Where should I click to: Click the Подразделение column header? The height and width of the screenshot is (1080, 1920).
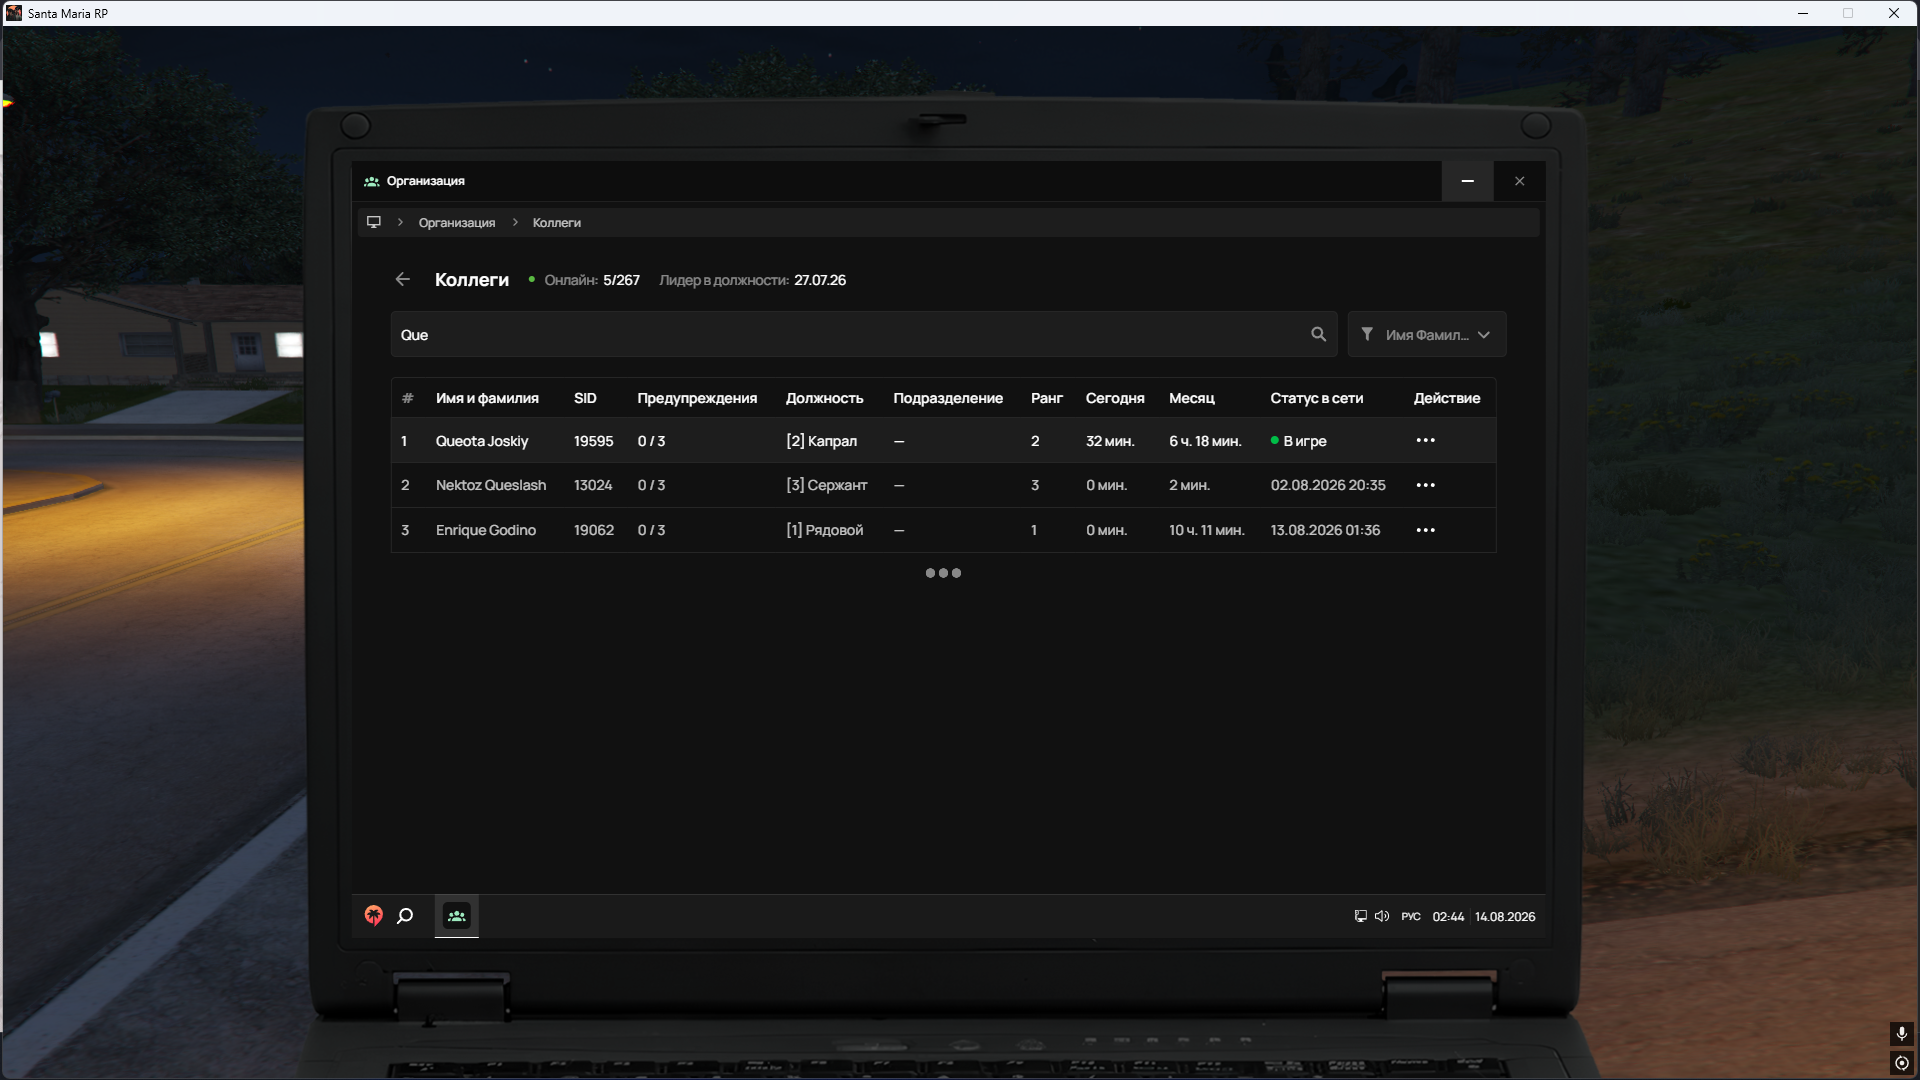pyautogui.click(x=948, y=398)
